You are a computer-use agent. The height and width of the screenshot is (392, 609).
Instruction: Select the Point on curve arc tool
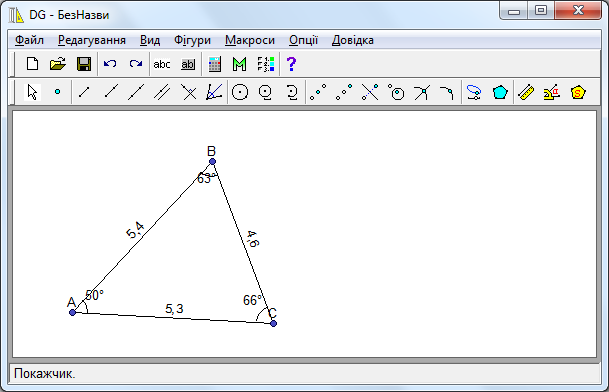coord(447,92)
